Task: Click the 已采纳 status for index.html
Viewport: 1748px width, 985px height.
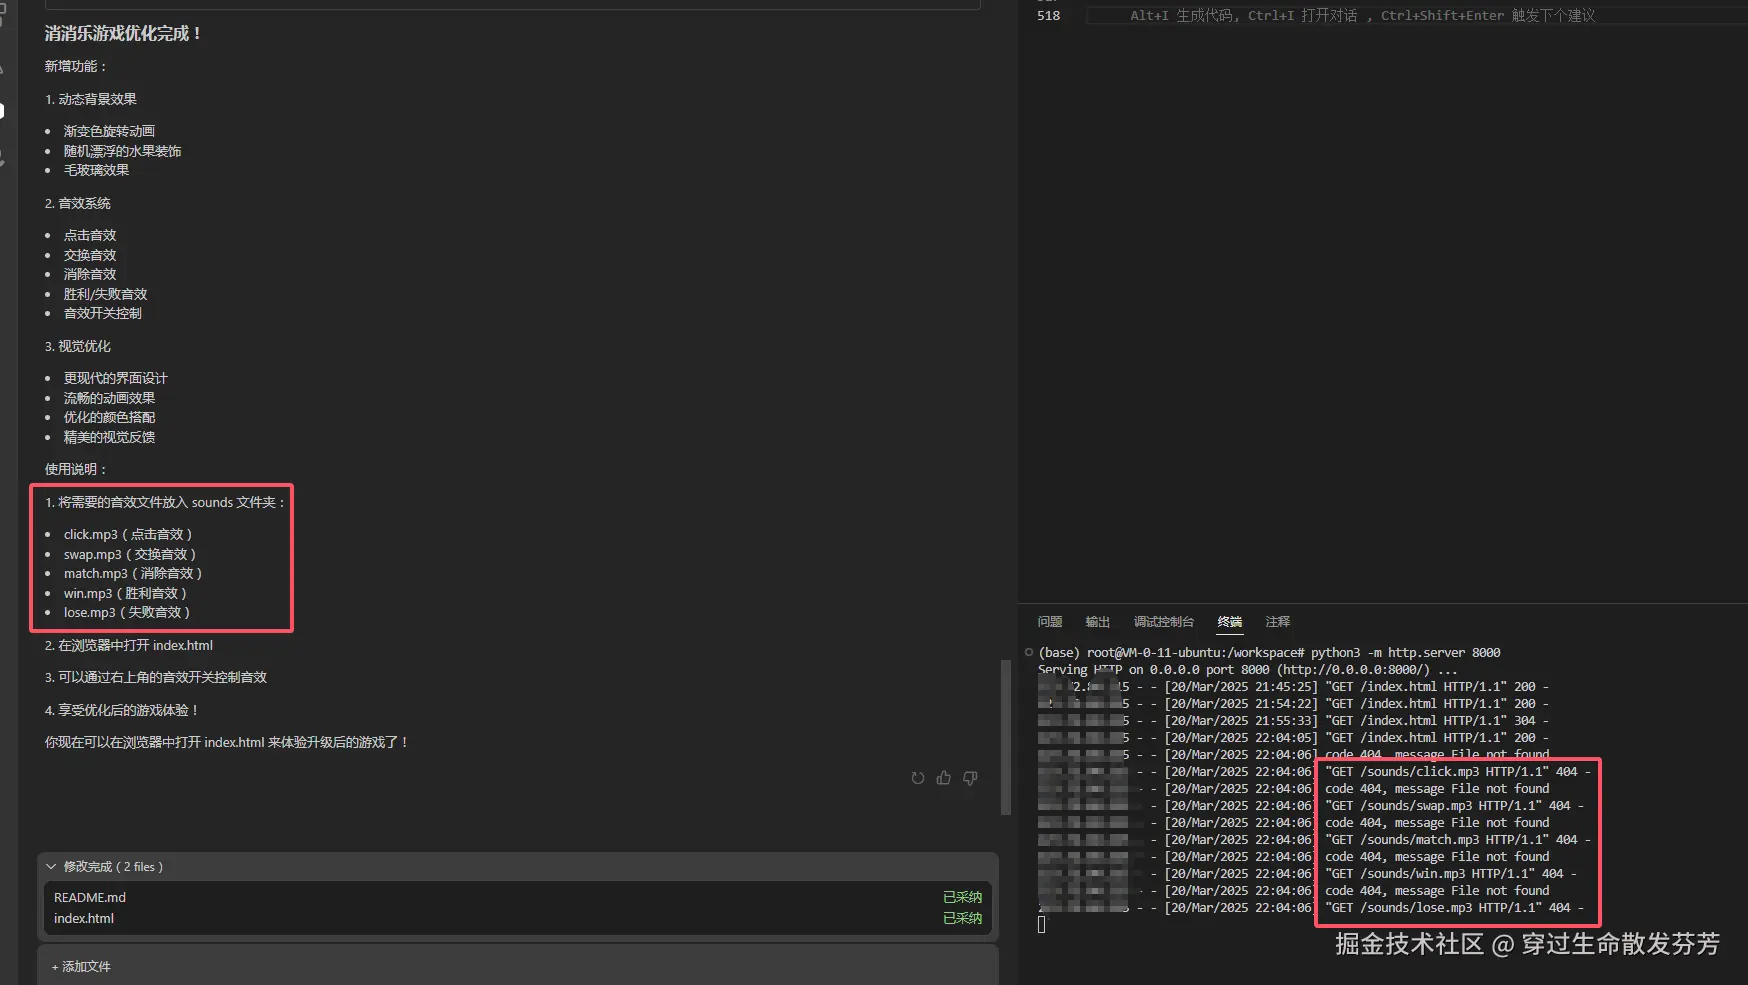Action: pos(962,919)
